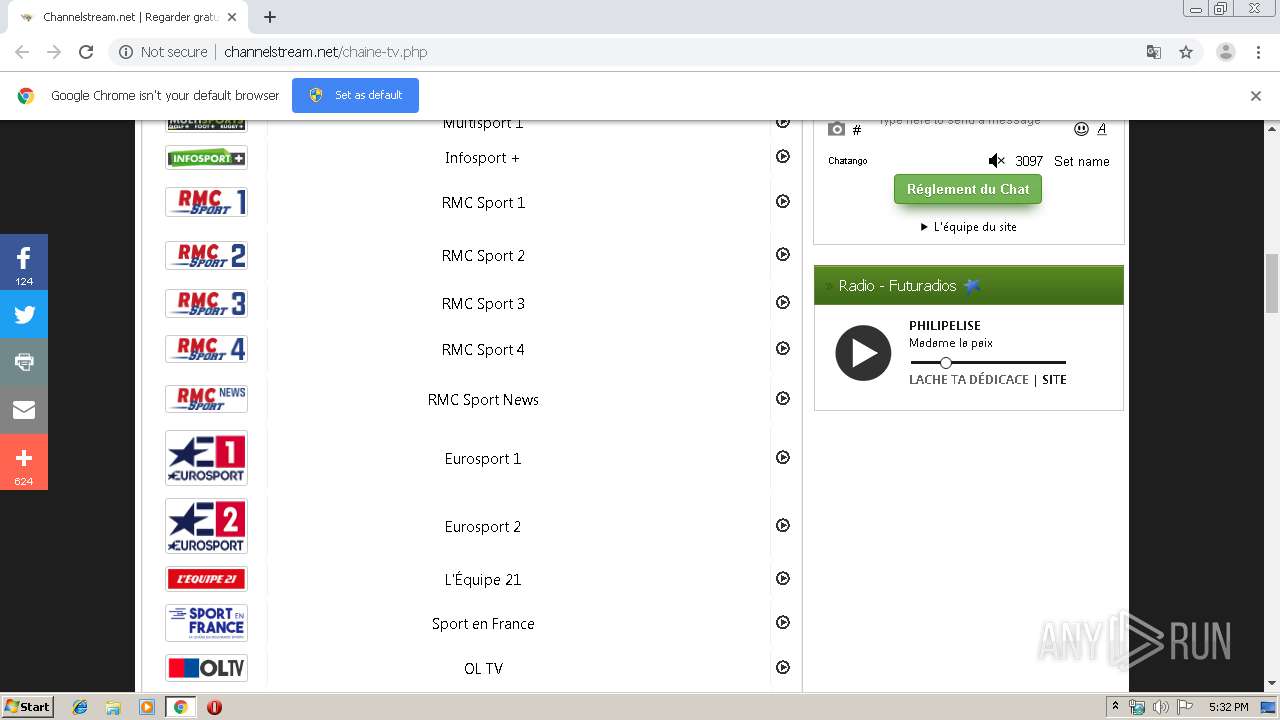The width and height of the screenshot is (1280, 720).
Task: Open Opera browser from taskbar
Action: [214, 707]
